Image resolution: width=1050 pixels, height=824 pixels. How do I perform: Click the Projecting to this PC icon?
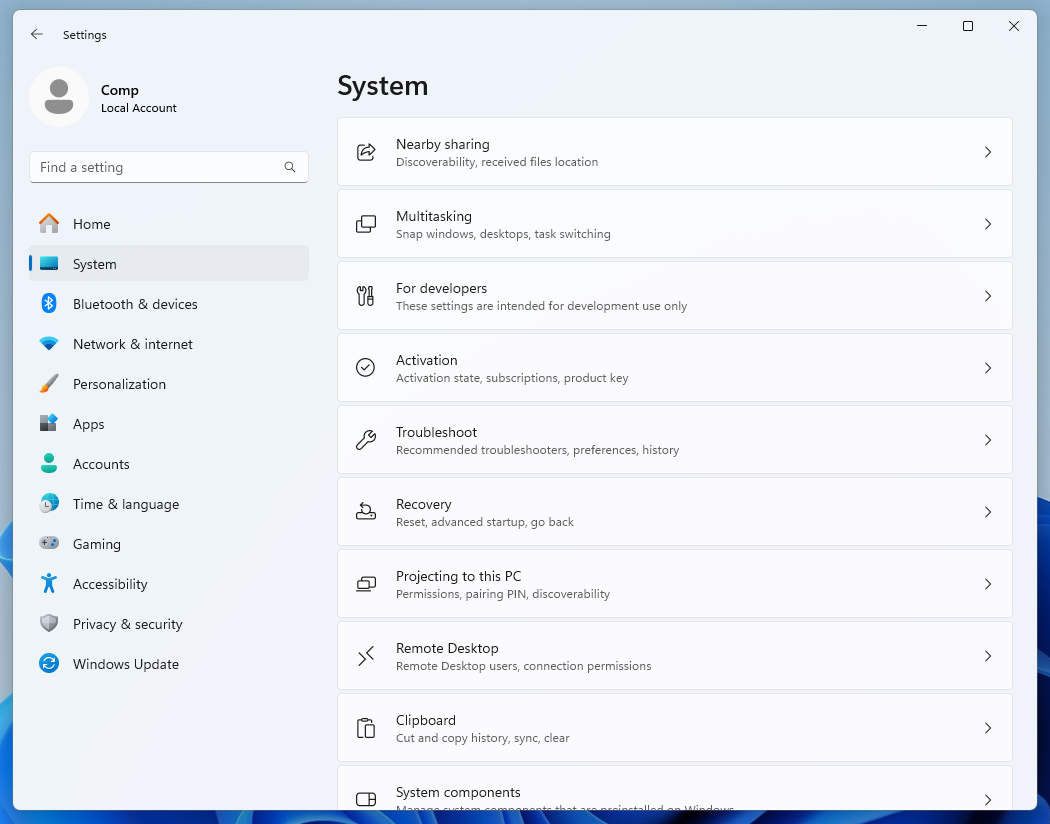[366, 584]
